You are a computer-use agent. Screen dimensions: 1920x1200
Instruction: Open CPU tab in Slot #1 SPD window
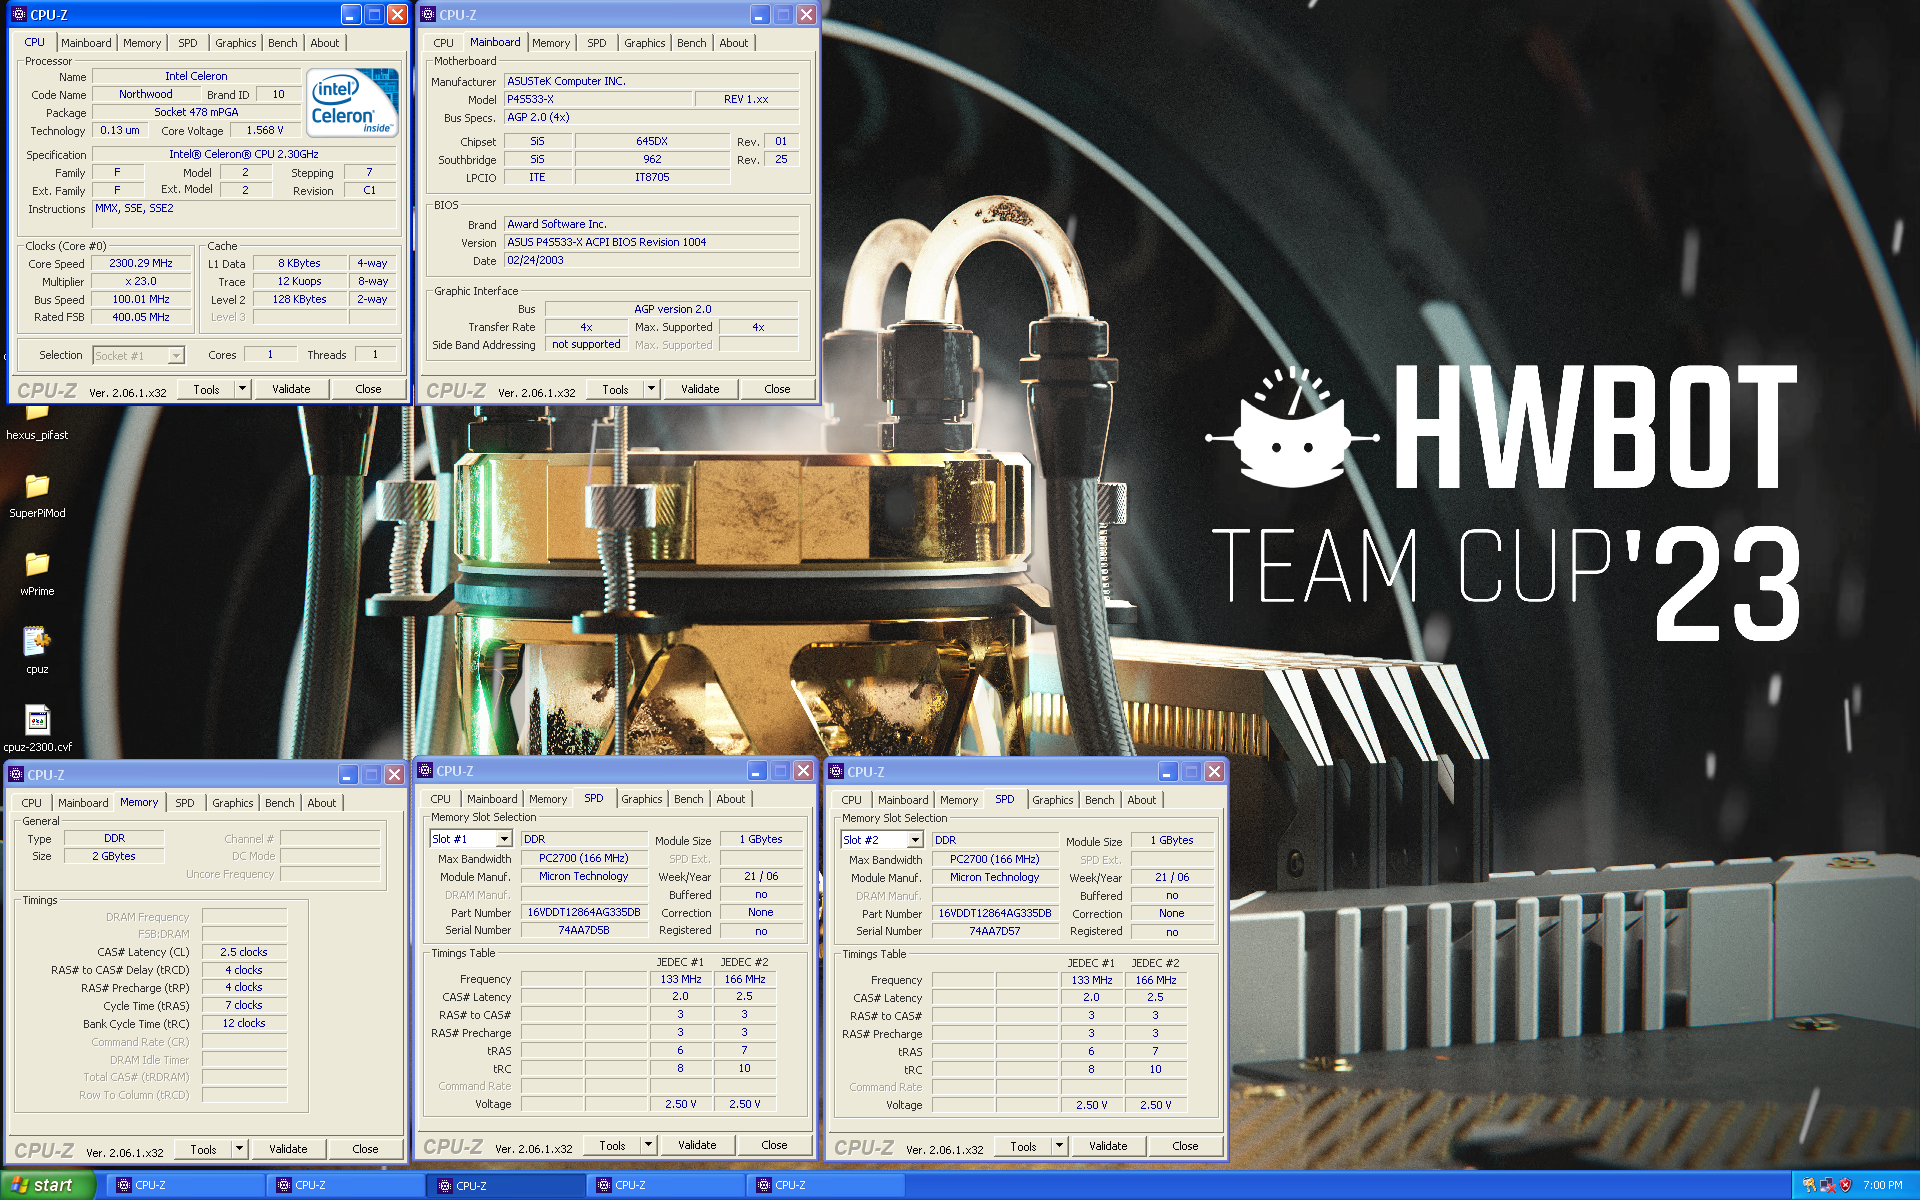[x=440, y=799]
